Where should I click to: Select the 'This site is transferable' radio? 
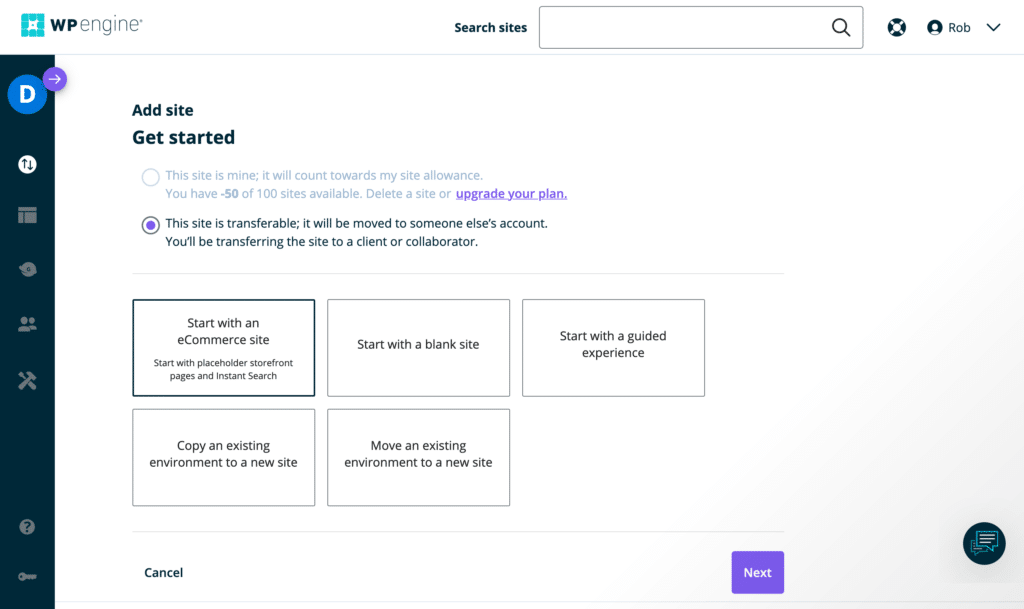tap(150, 225)
